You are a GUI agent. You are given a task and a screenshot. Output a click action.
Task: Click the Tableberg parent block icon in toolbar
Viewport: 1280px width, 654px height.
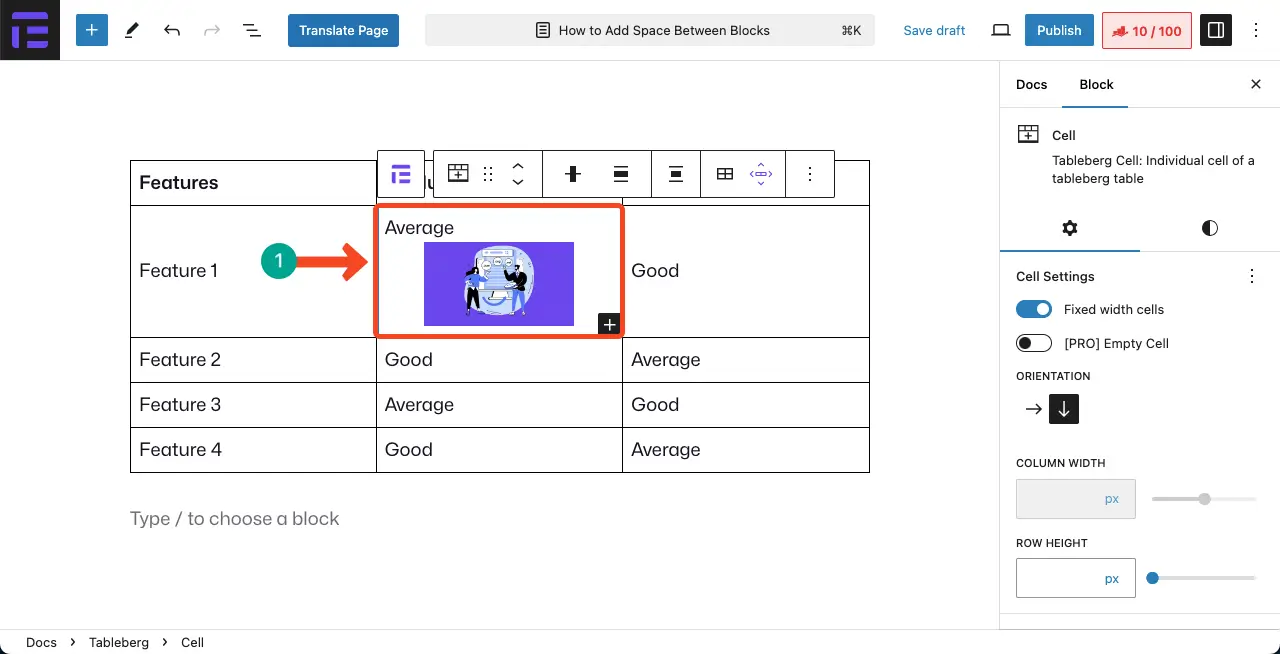pyautogui.click(x=401, y=175)
